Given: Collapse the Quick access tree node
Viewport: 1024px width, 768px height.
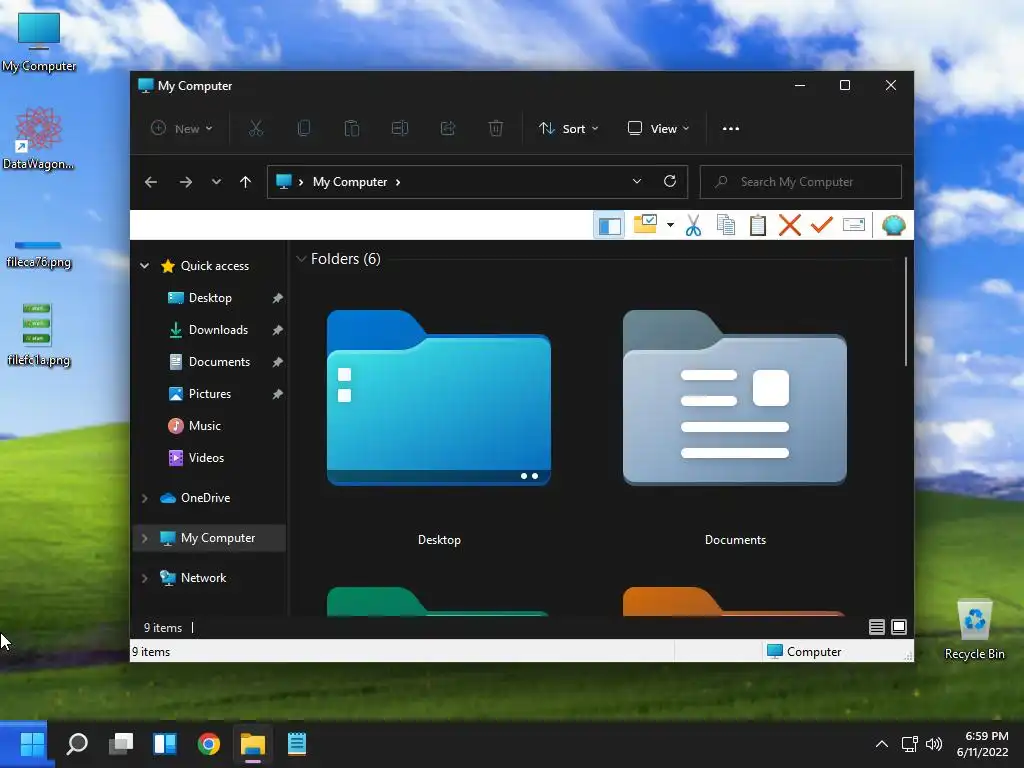Looking at the screenshot, I should click(144, 266).
